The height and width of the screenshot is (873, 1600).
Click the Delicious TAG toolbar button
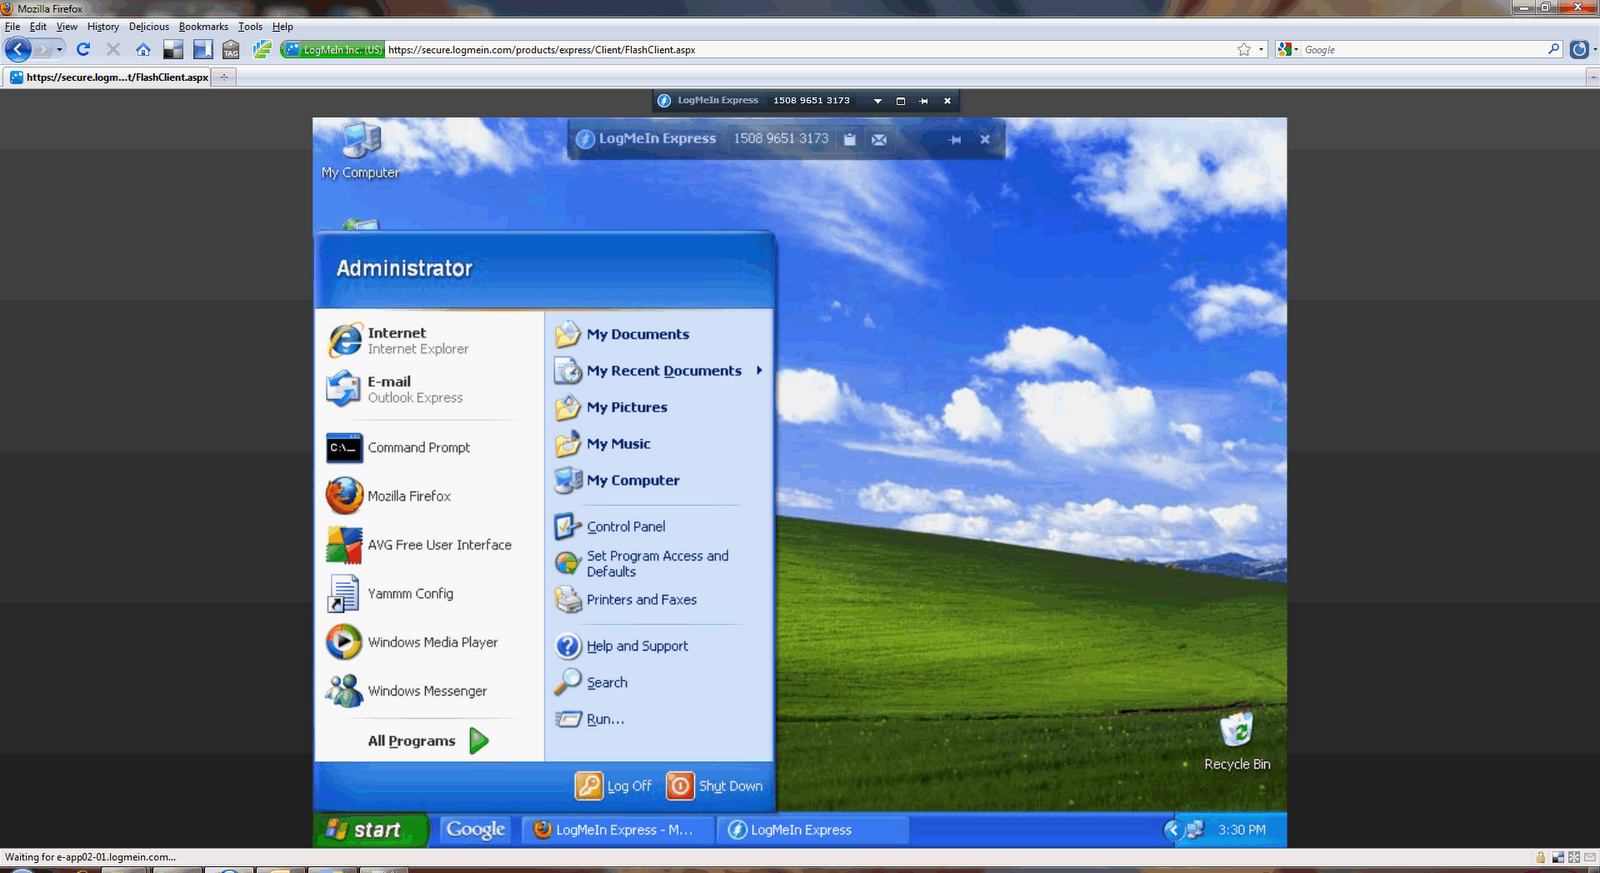pyautogui.click(x=231, y=49)
